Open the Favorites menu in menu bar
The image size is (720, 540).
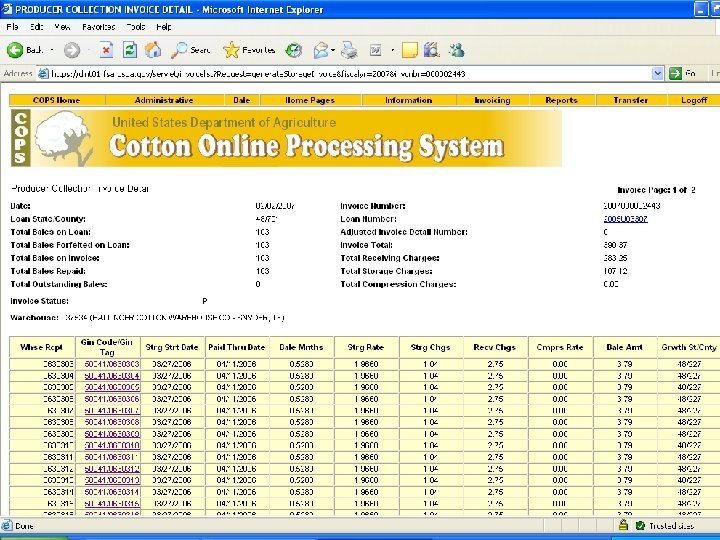click(x=98, y=26)
